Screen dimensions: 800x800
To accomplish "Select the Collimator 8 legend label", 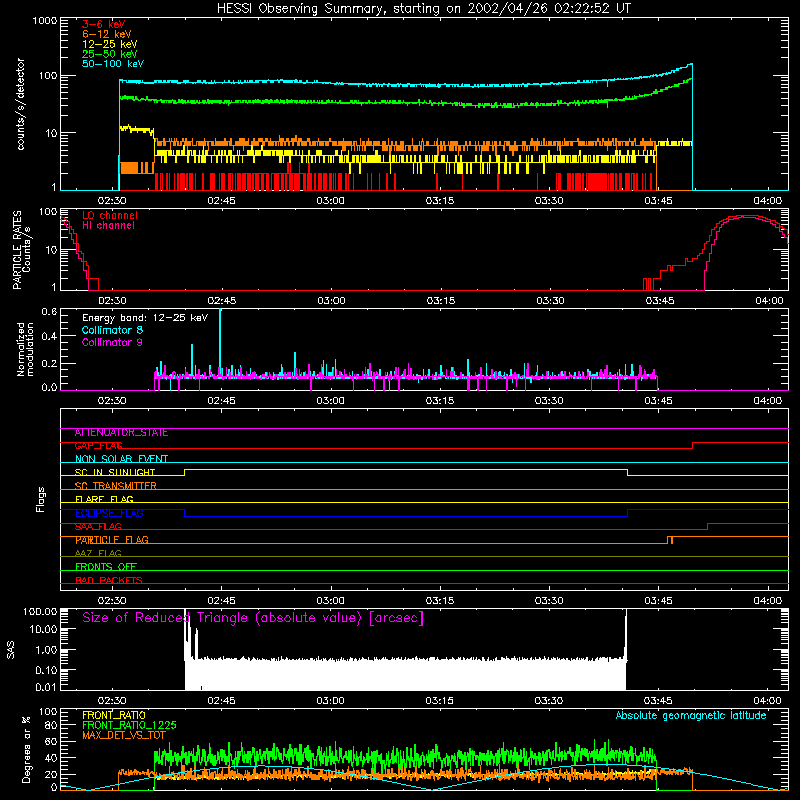I will (x=112, y=330).
